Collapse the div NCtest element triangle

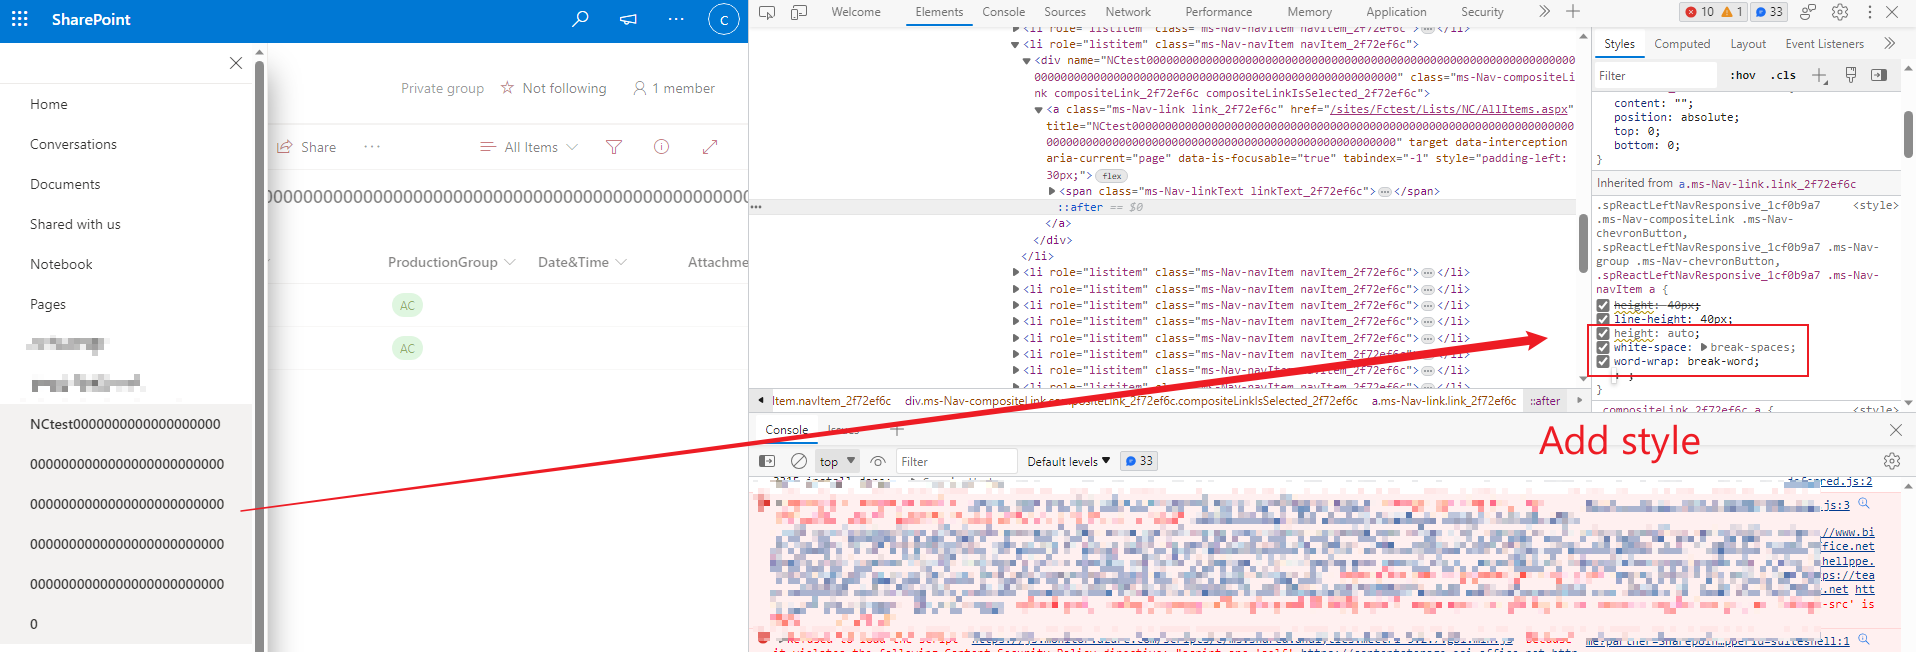click(1026, 61)
